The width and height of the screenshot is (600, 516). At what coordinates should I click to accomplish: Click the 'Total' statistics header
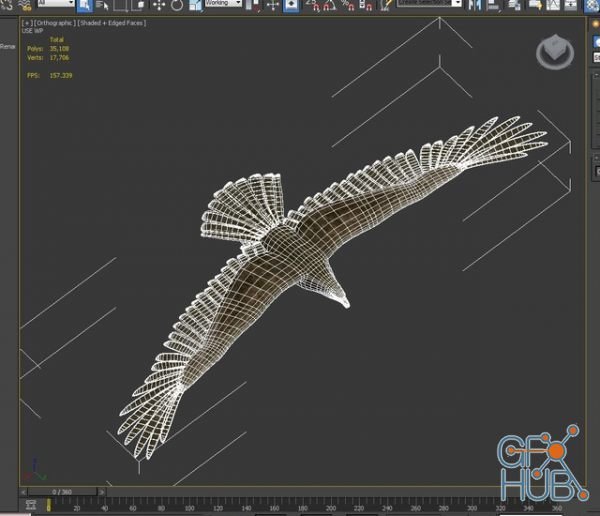[57, 40]
